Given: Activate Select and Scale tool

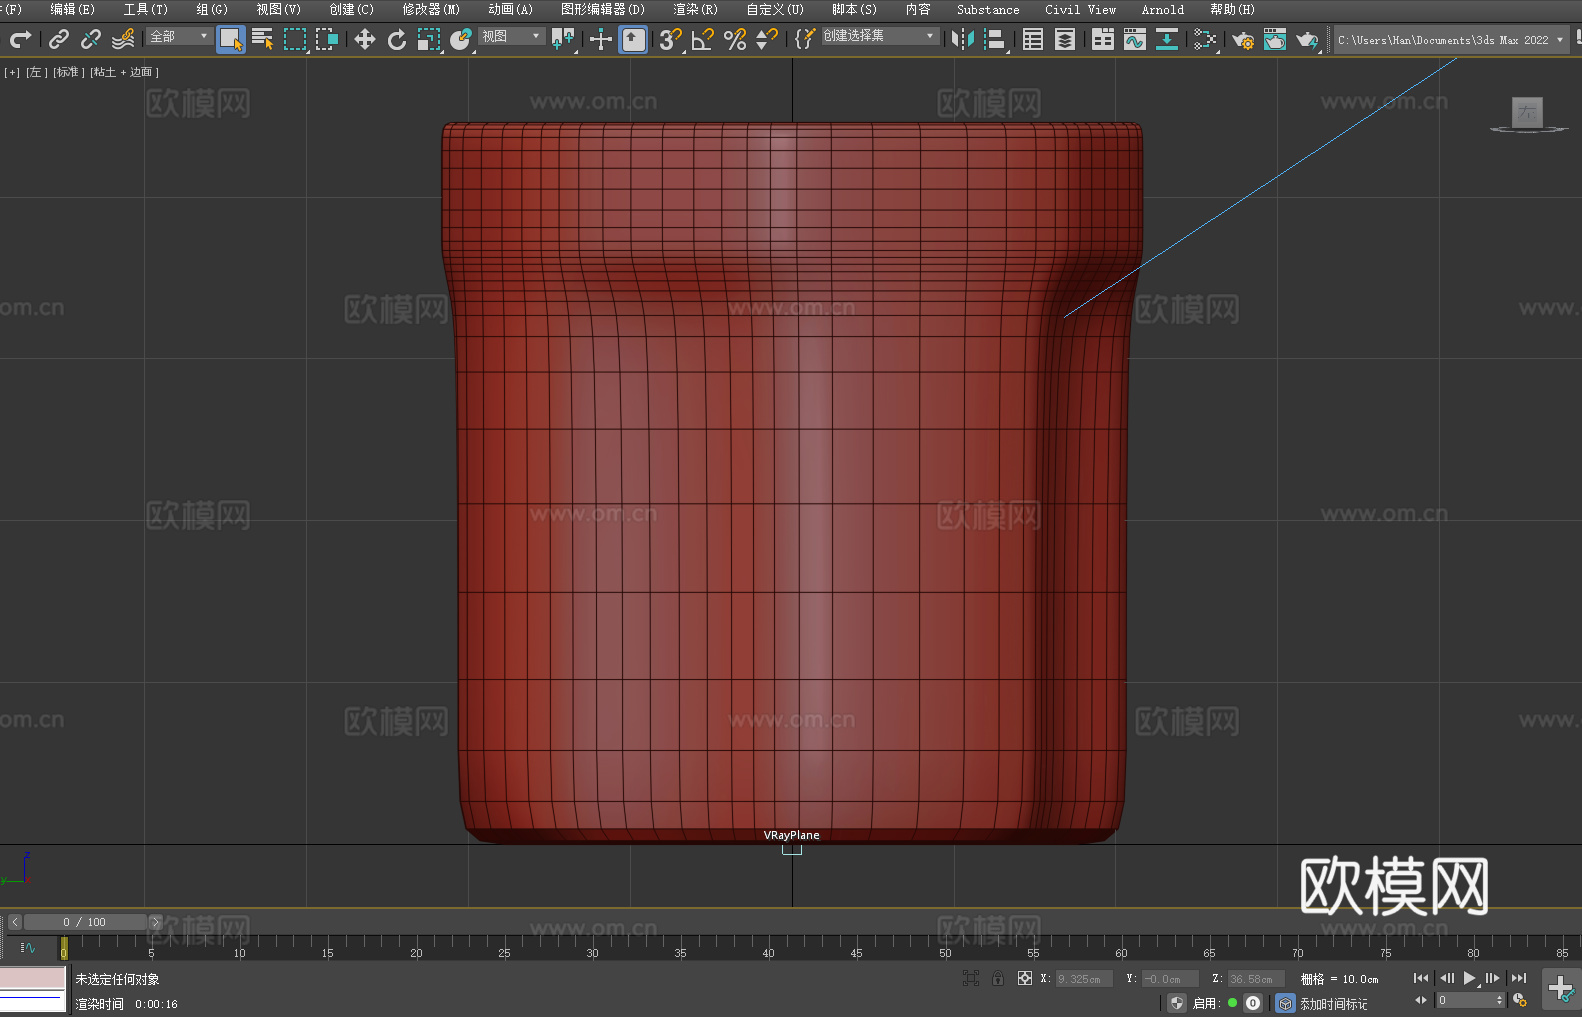Looking at the screenshot, I should tap(429, 39).
